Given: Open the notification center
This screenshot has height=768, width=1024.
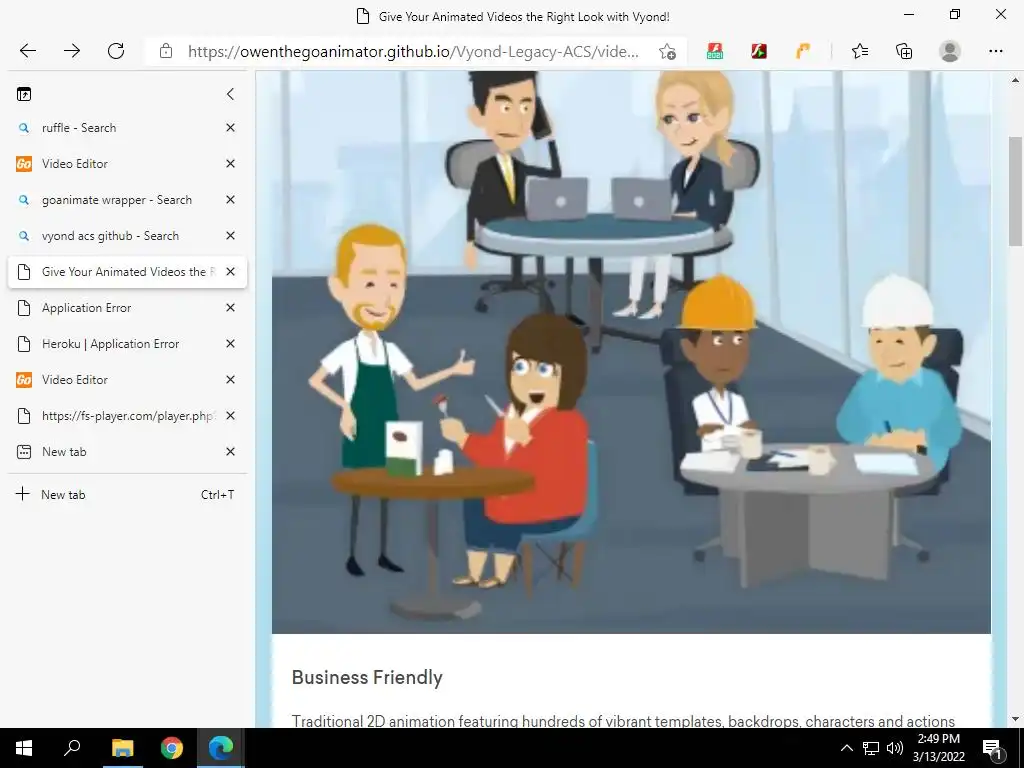Looking at the screenshot, I should (x=993, y=748).
